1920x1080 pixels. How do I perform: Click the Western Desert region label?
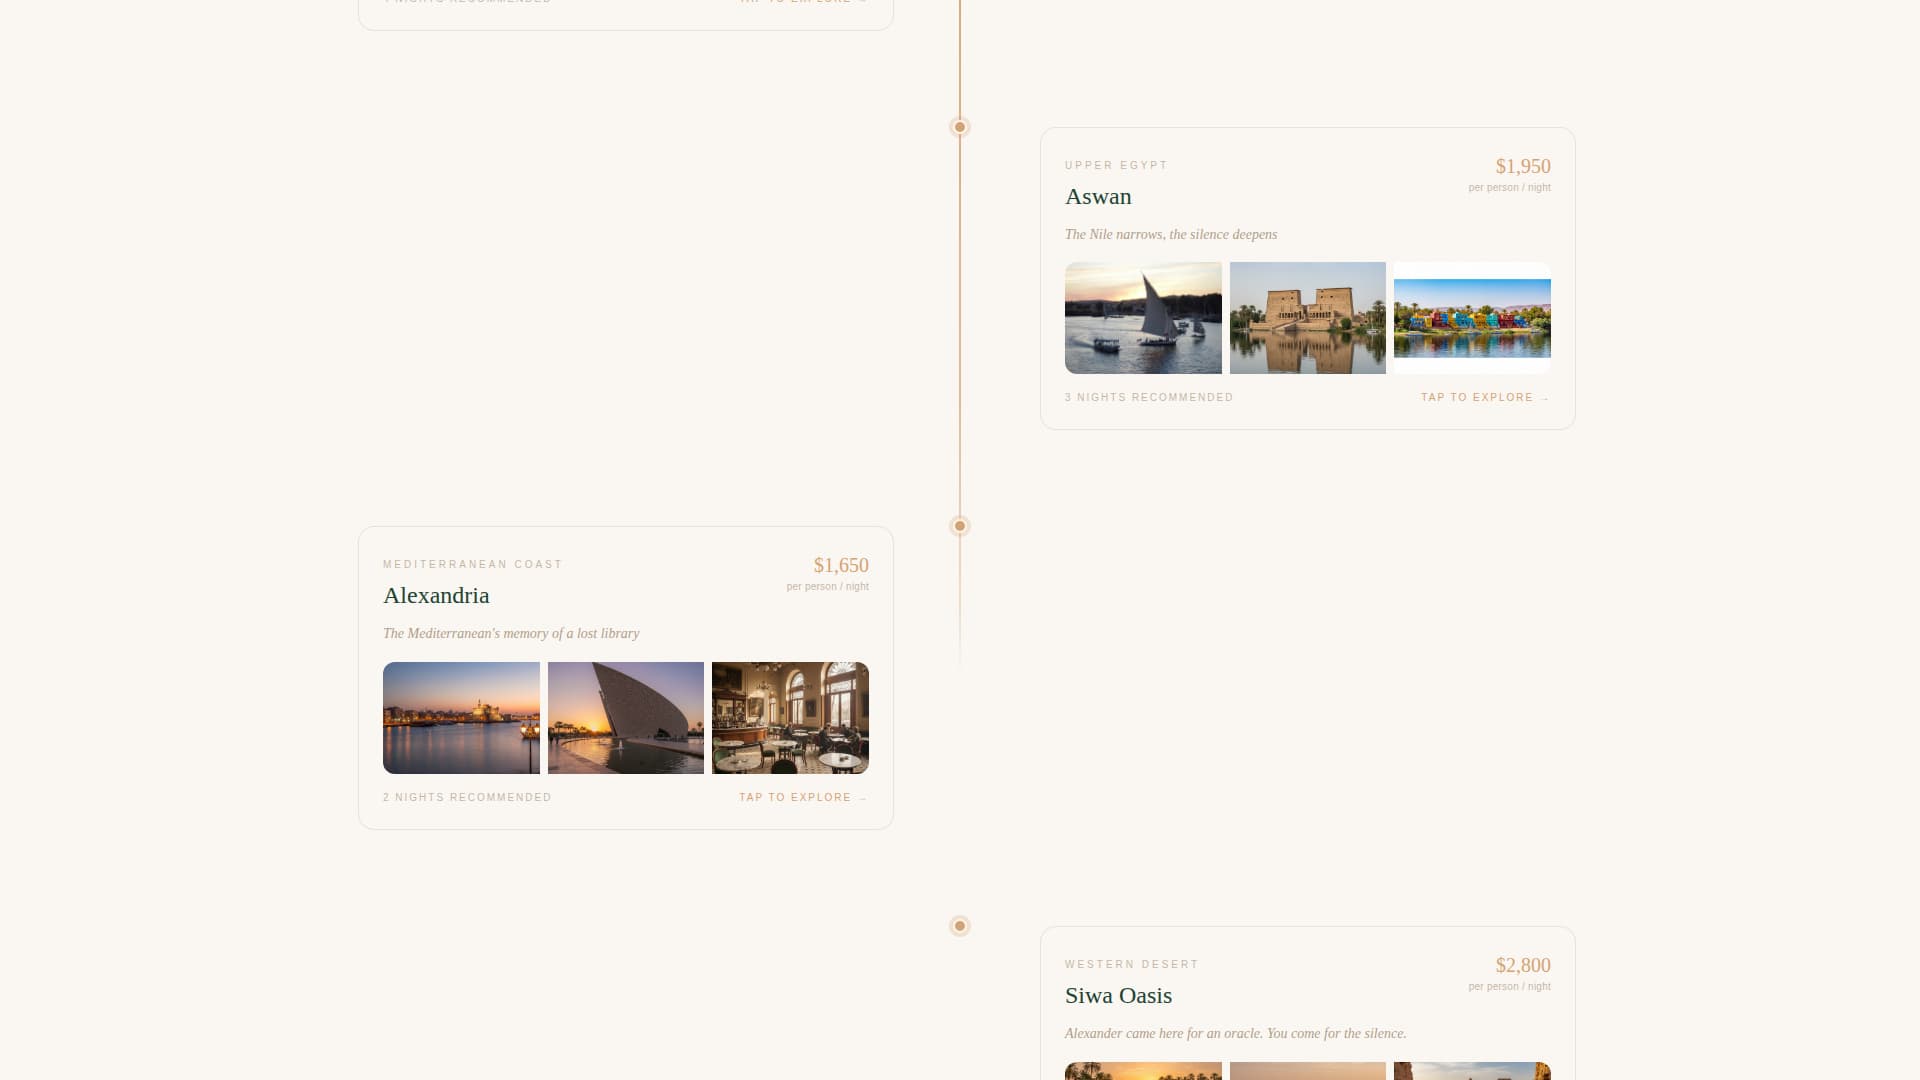click(x=1132, y=965)
